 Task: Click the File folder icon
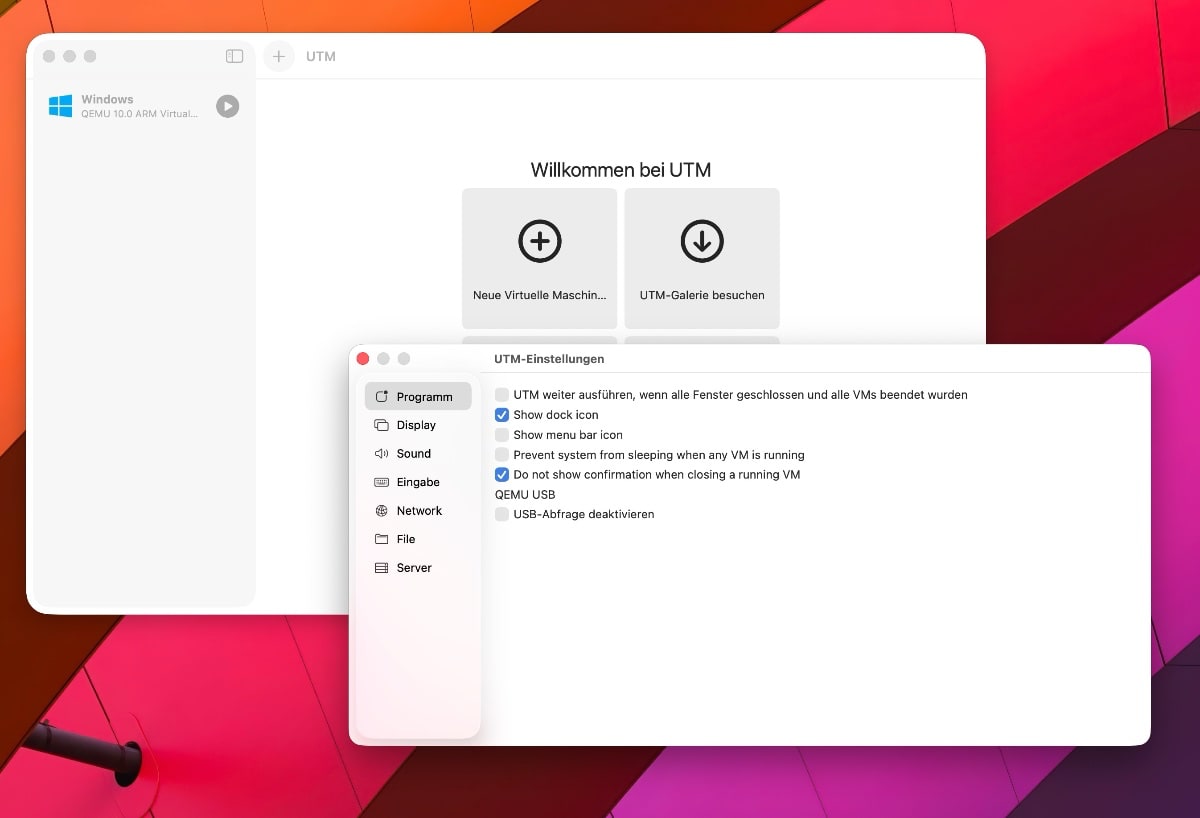point(381,539)
